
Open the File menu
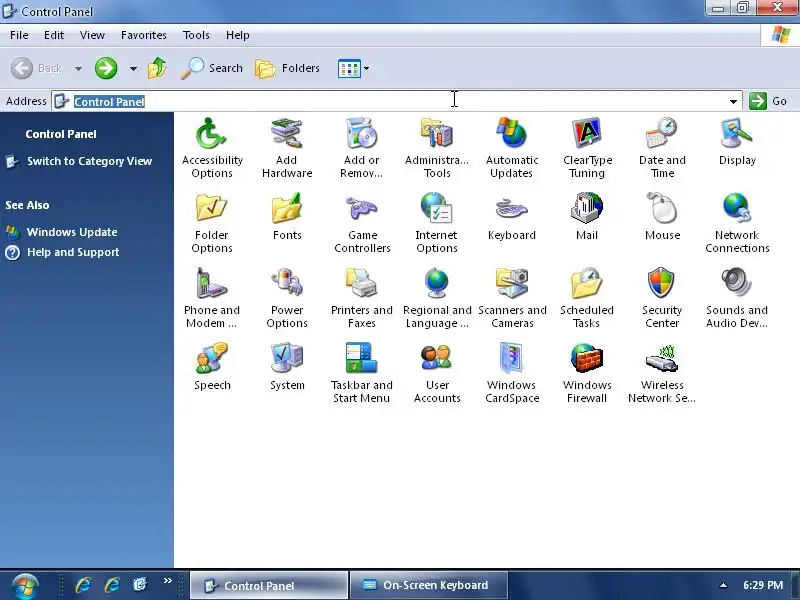click(19, 35)
